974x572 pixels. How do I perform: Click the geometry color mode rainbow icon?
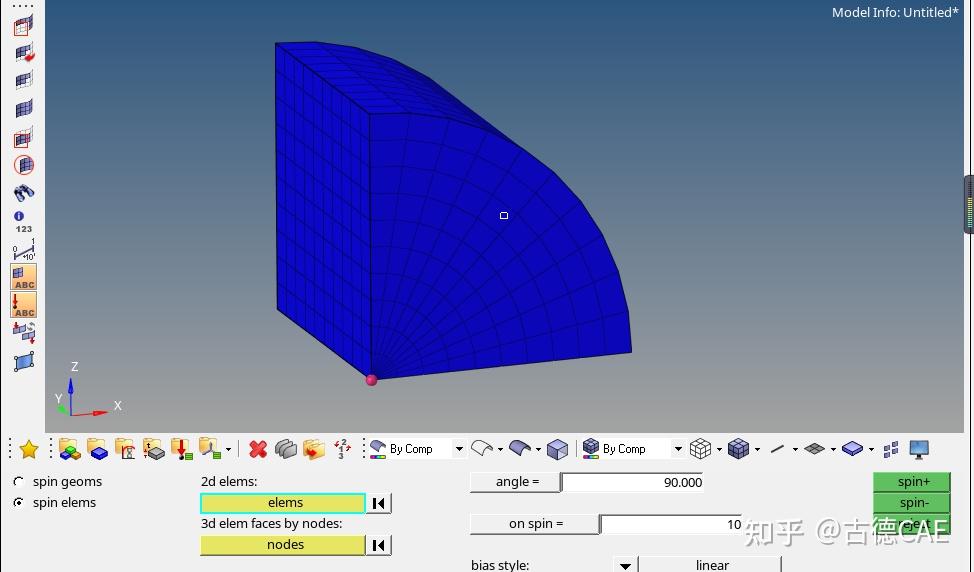click(378, 449)
